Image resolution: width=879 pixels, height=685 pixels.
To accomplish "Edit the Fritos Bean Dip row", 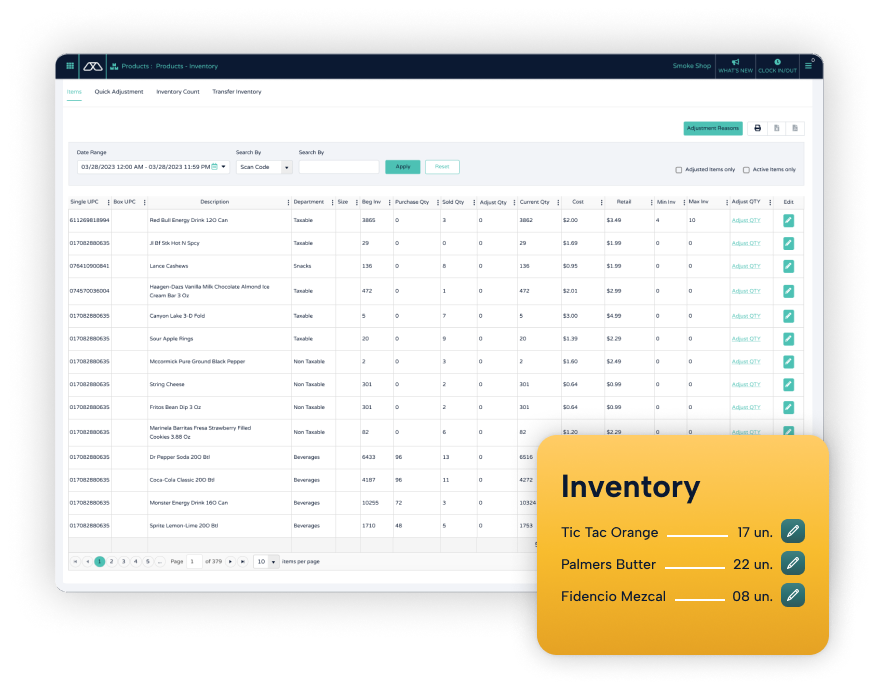I will pyautogui.click(x=788, y=408).
